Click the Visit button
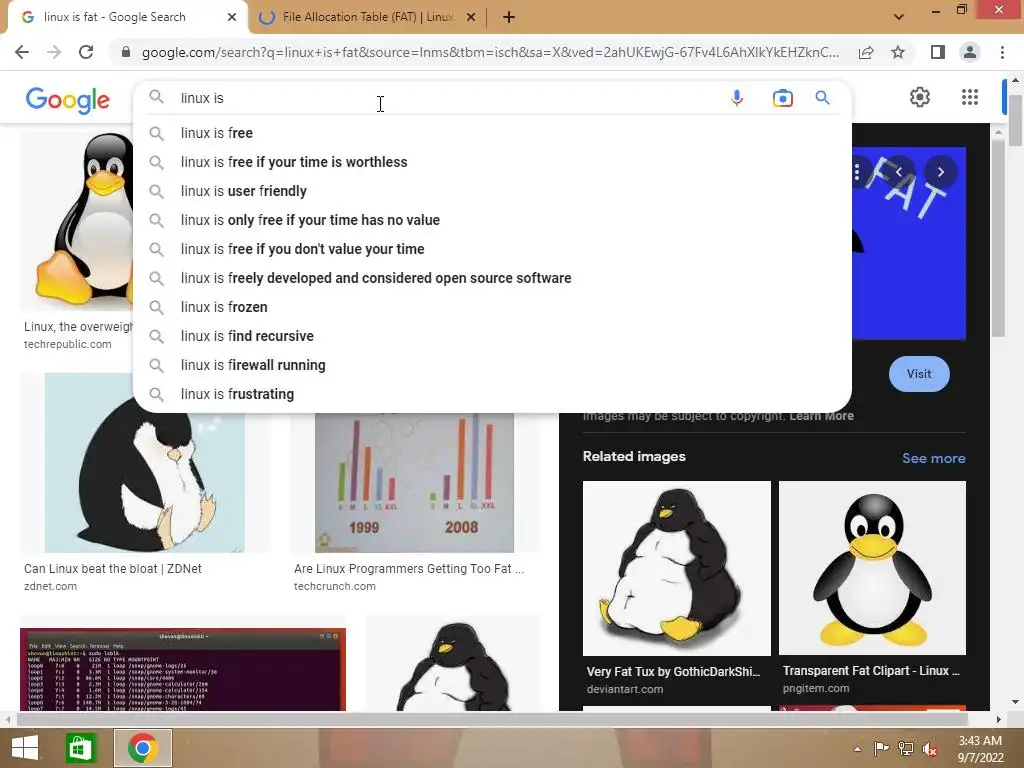This screenshot has width=1024, height=768. (x=919, y=374)
